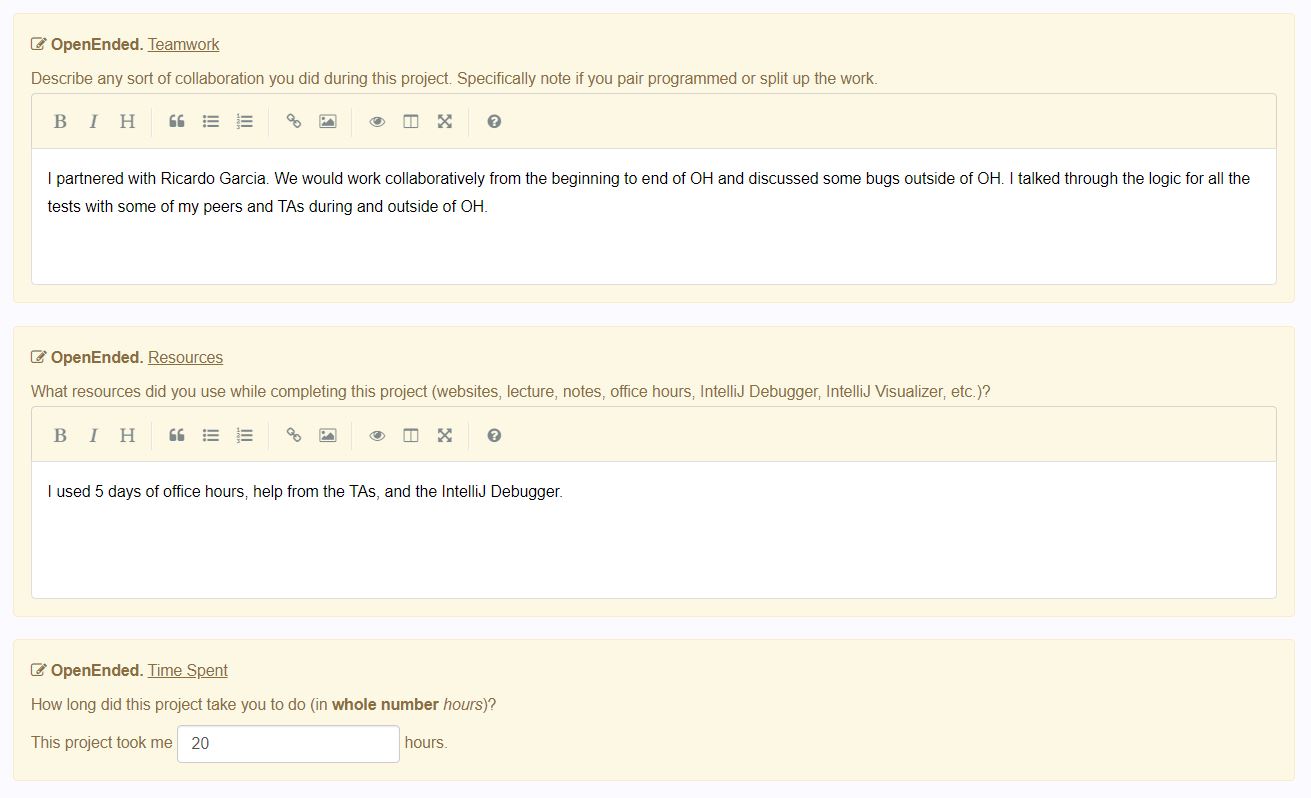Expand Teamwork editor to fullscreen
The image size is (1311, 798).
click(445, 121)
